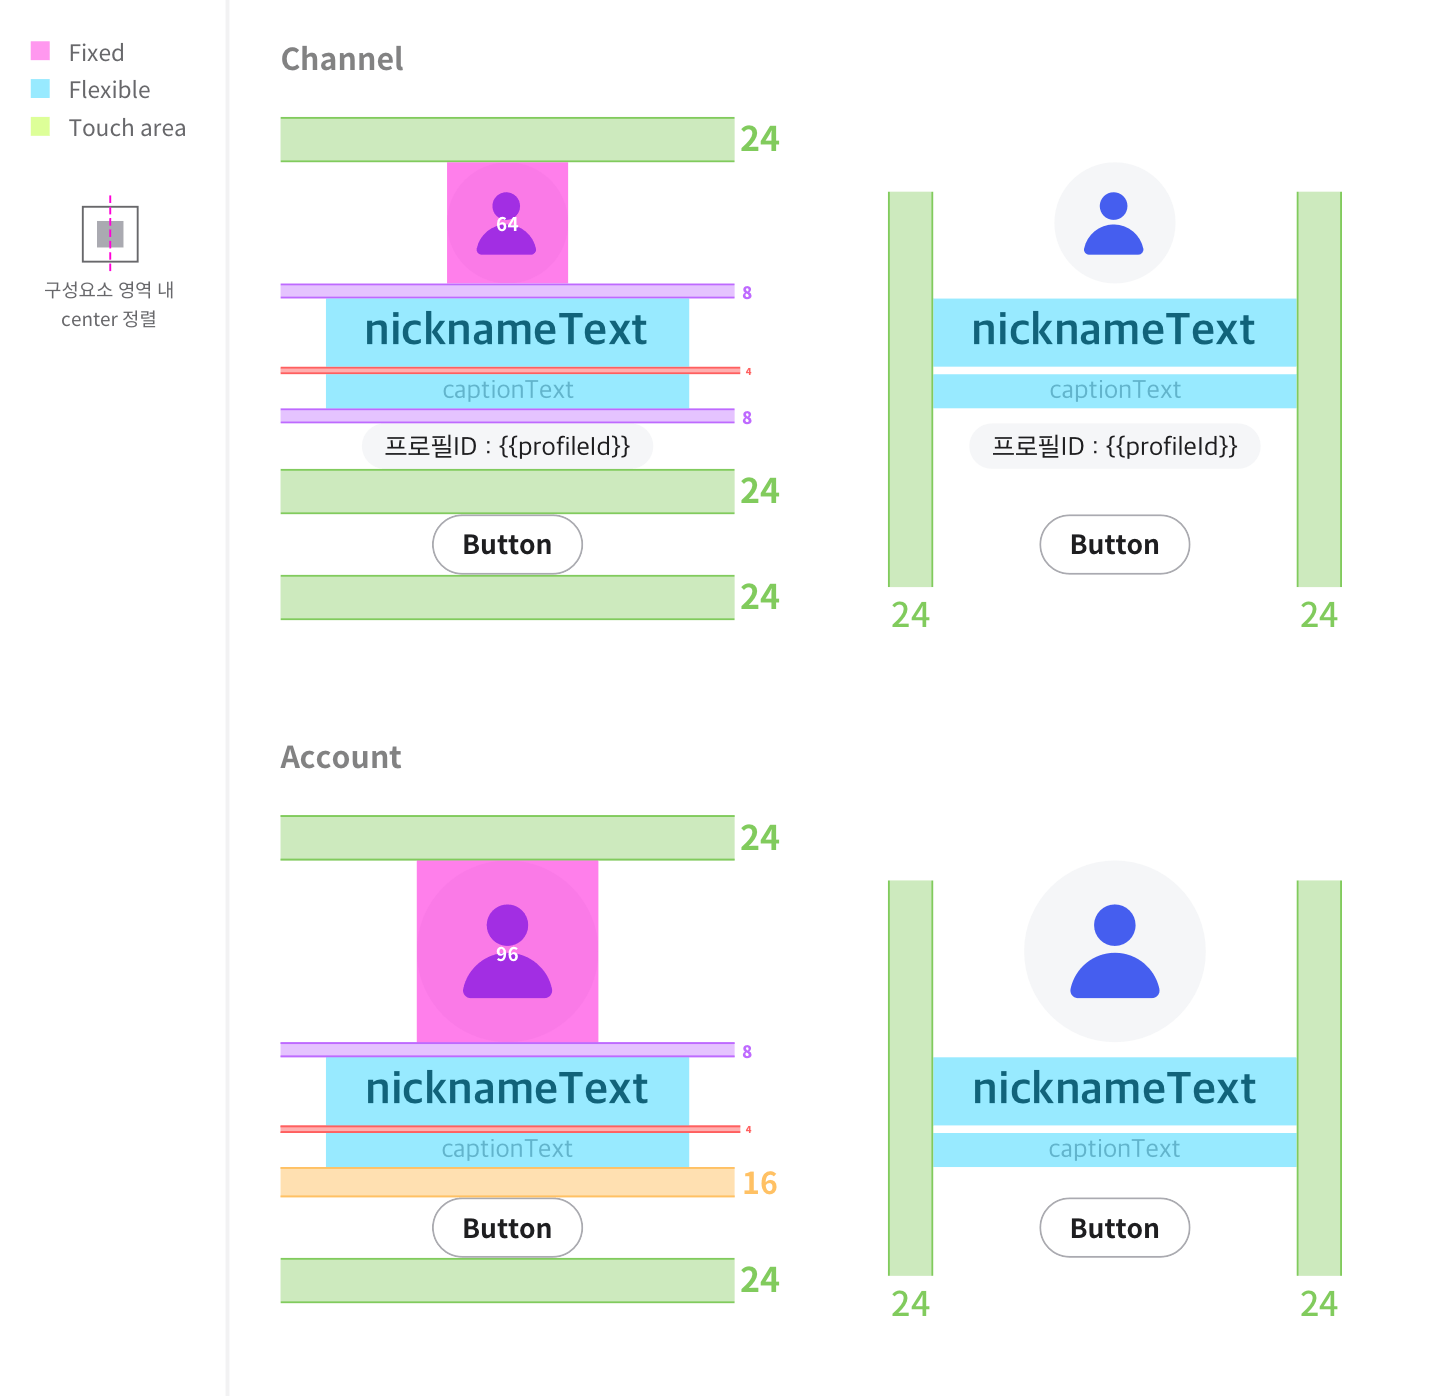Image resolution: width=1438 pixels, height=1396 pixels.
Task: Click the profileId chip in Channel spec
Action: [507, 446]
